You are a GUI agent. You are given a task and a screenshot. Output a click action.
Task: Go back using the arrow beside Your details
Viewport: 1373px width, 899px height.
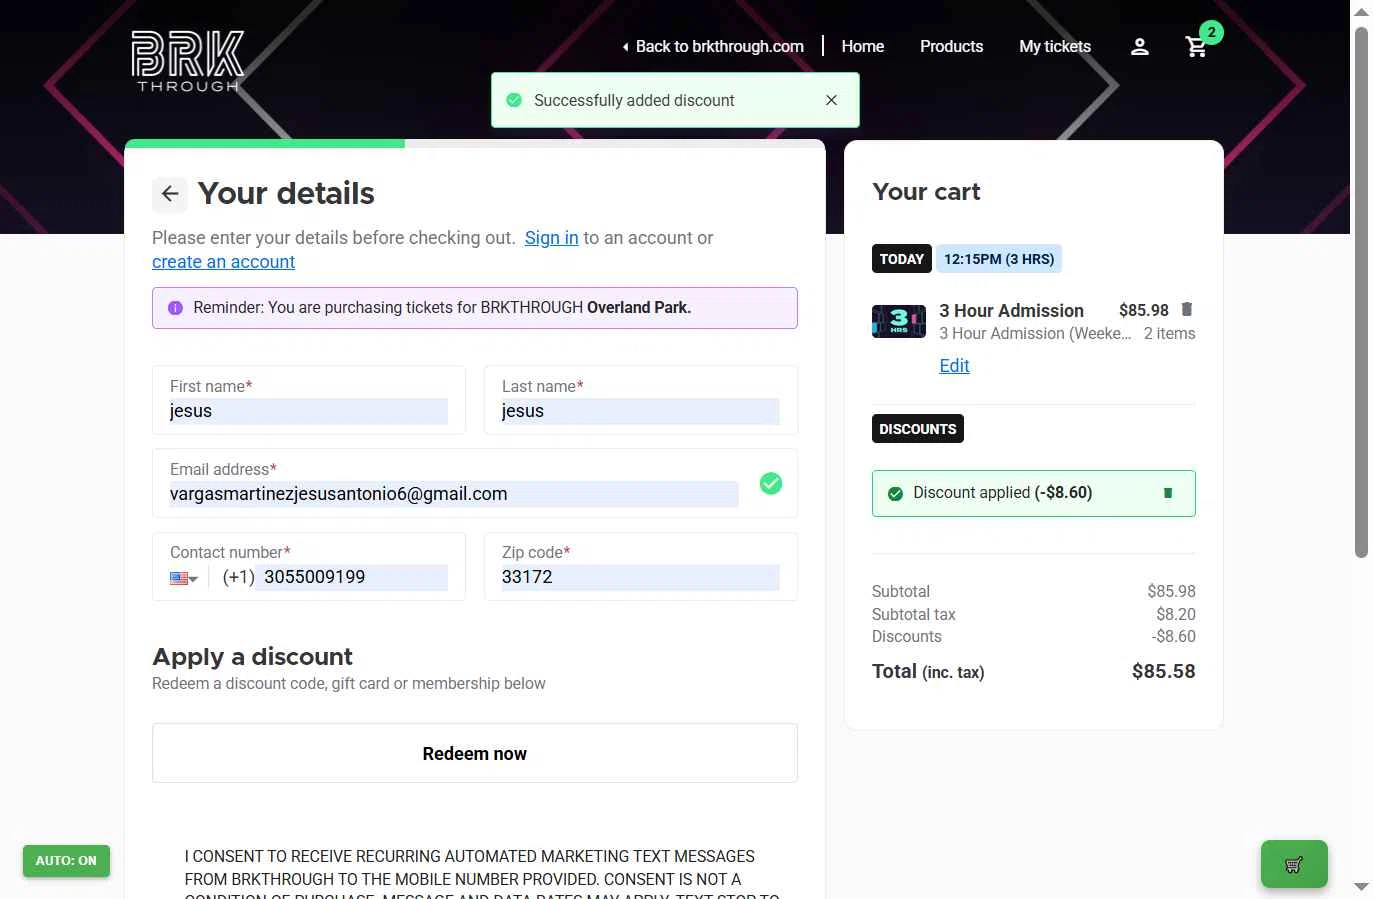170,194
